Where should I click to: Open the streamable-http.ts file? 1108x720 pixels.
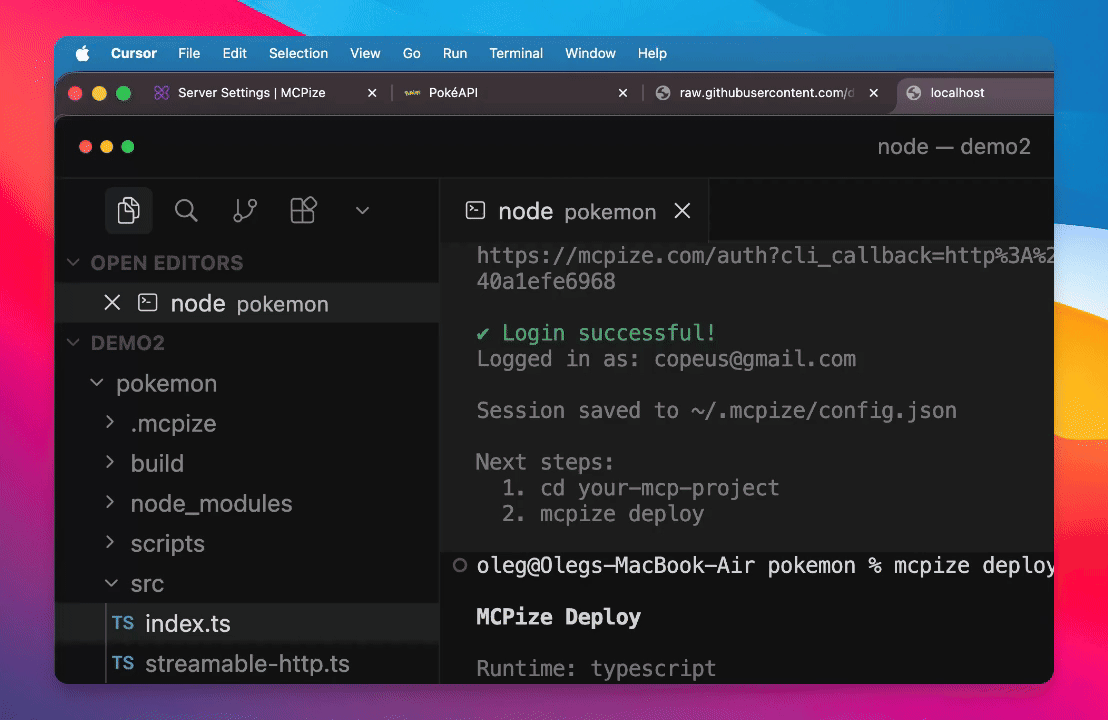pos(247,664)
